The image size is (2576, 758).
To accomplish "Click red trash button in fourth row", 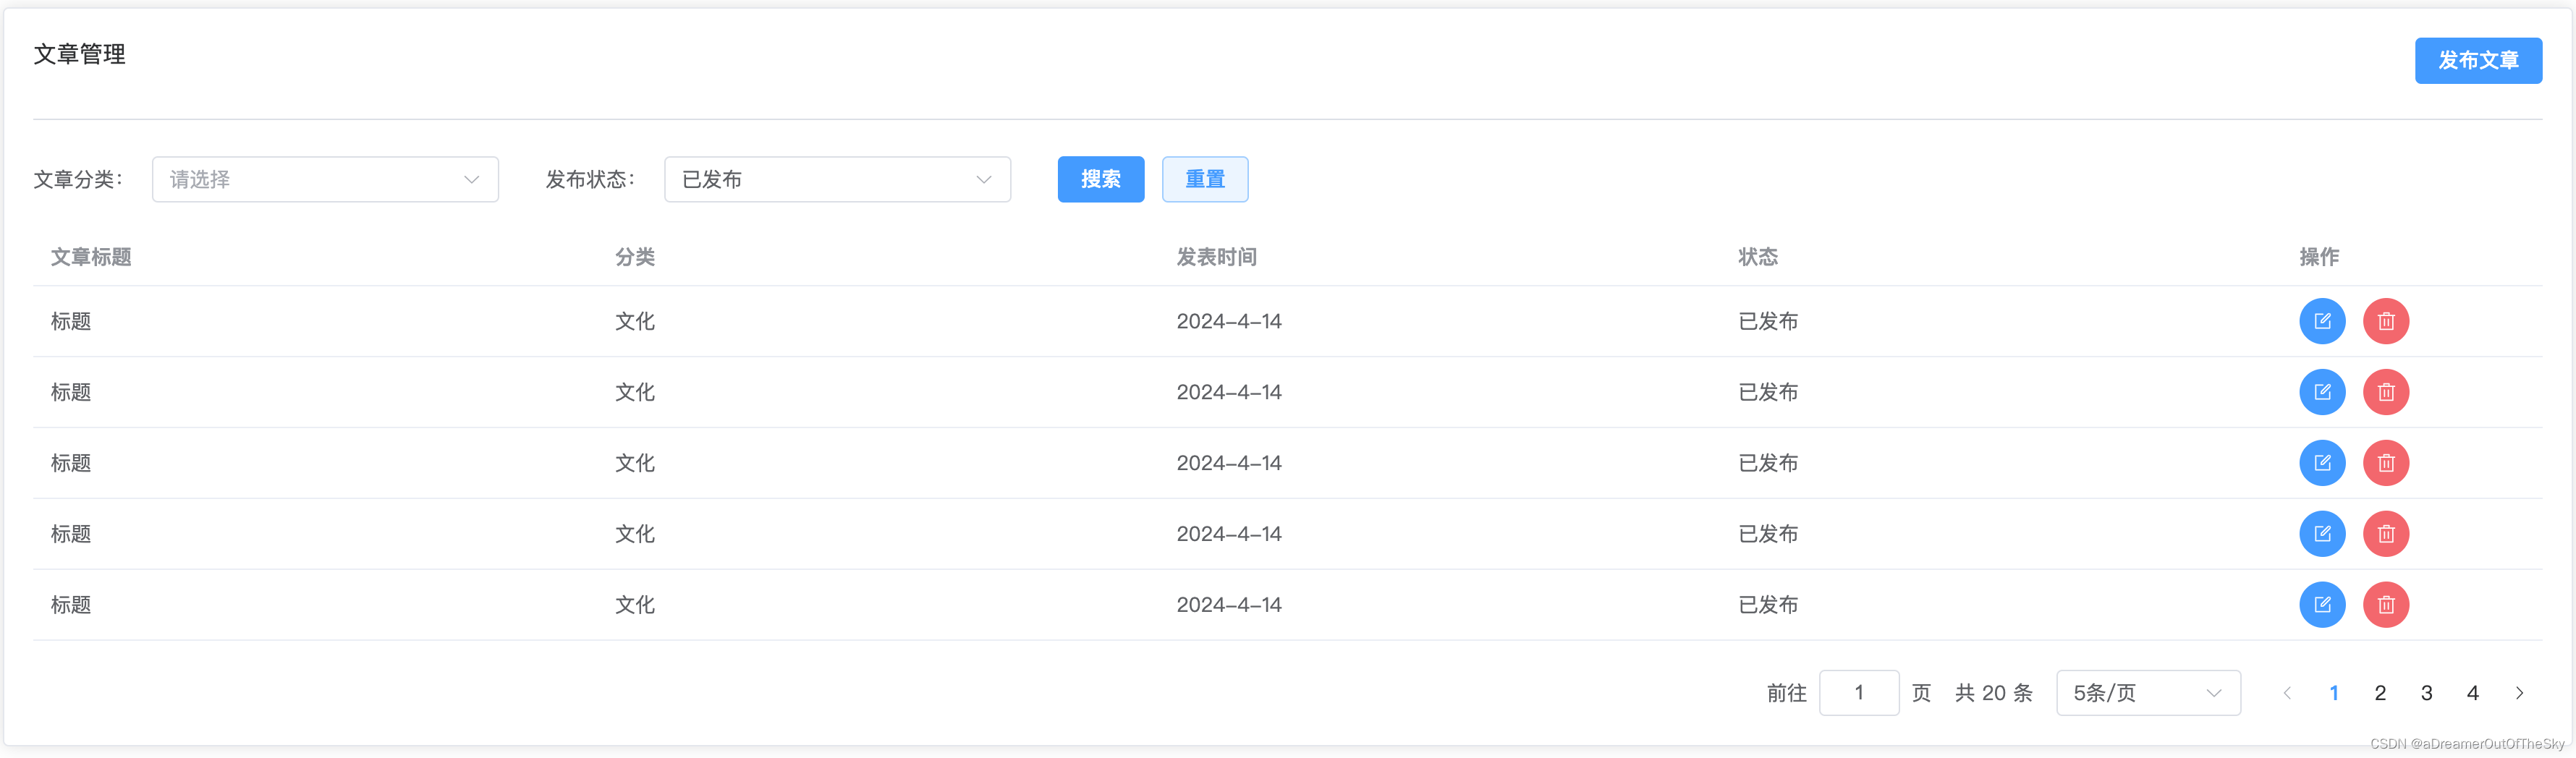I will [x=2386, y=534].
